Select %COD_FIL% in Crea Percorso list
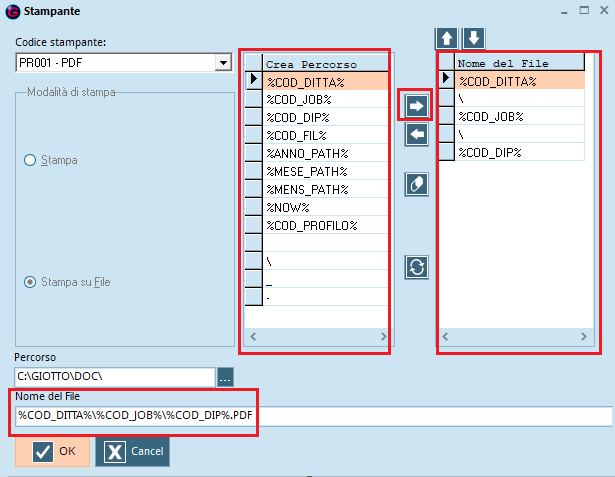 tap(325, 136)
